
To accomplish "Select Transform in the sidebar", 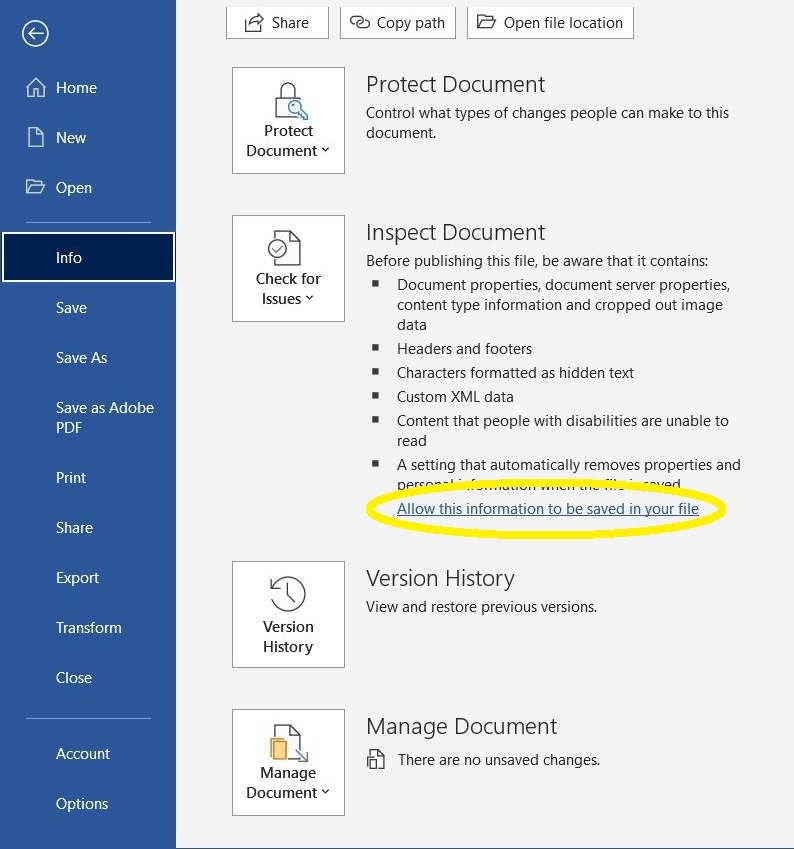I will 88,628.
